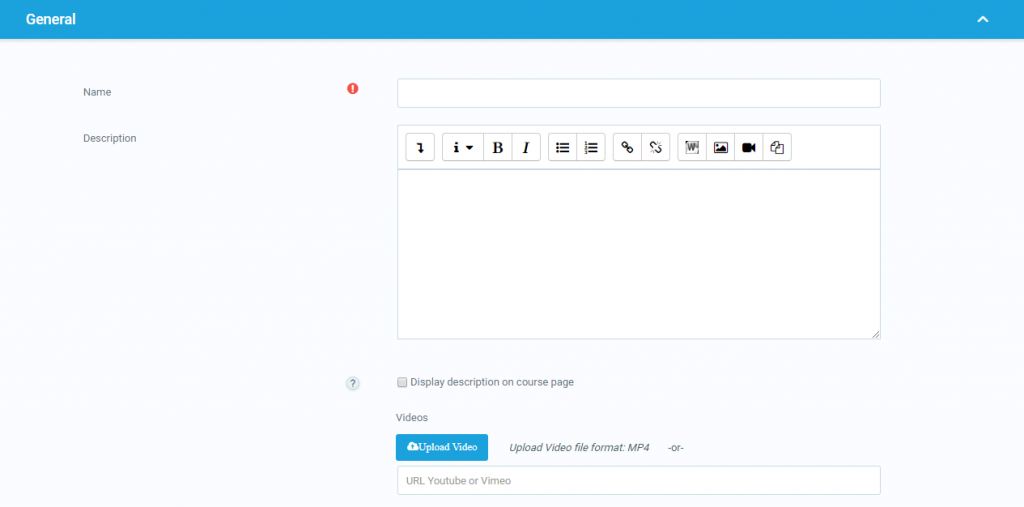Insert media with the video camera icon

tap(748, 148)
